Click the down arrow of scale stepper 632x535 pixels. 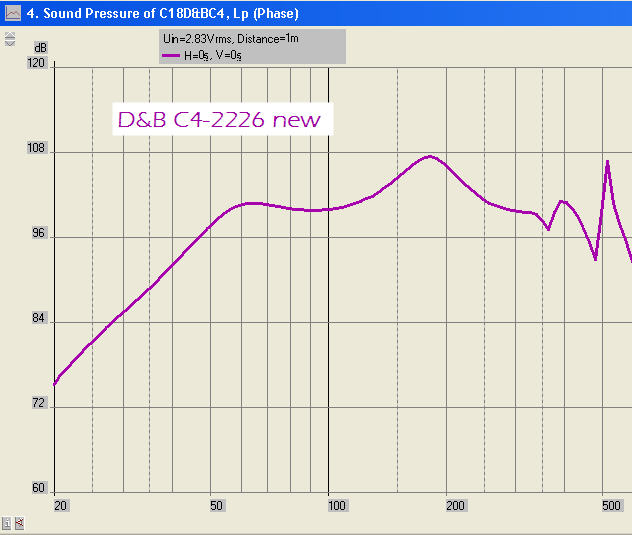(10, 43)
